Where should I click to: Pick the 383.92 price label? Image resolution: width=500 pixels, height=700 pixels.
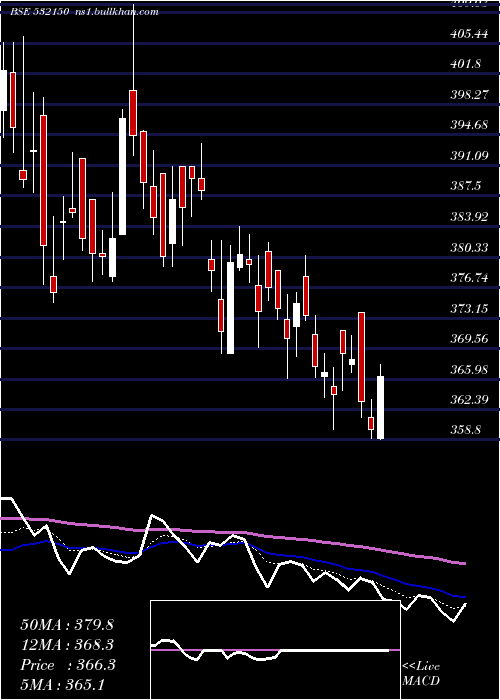click(469, 217)
